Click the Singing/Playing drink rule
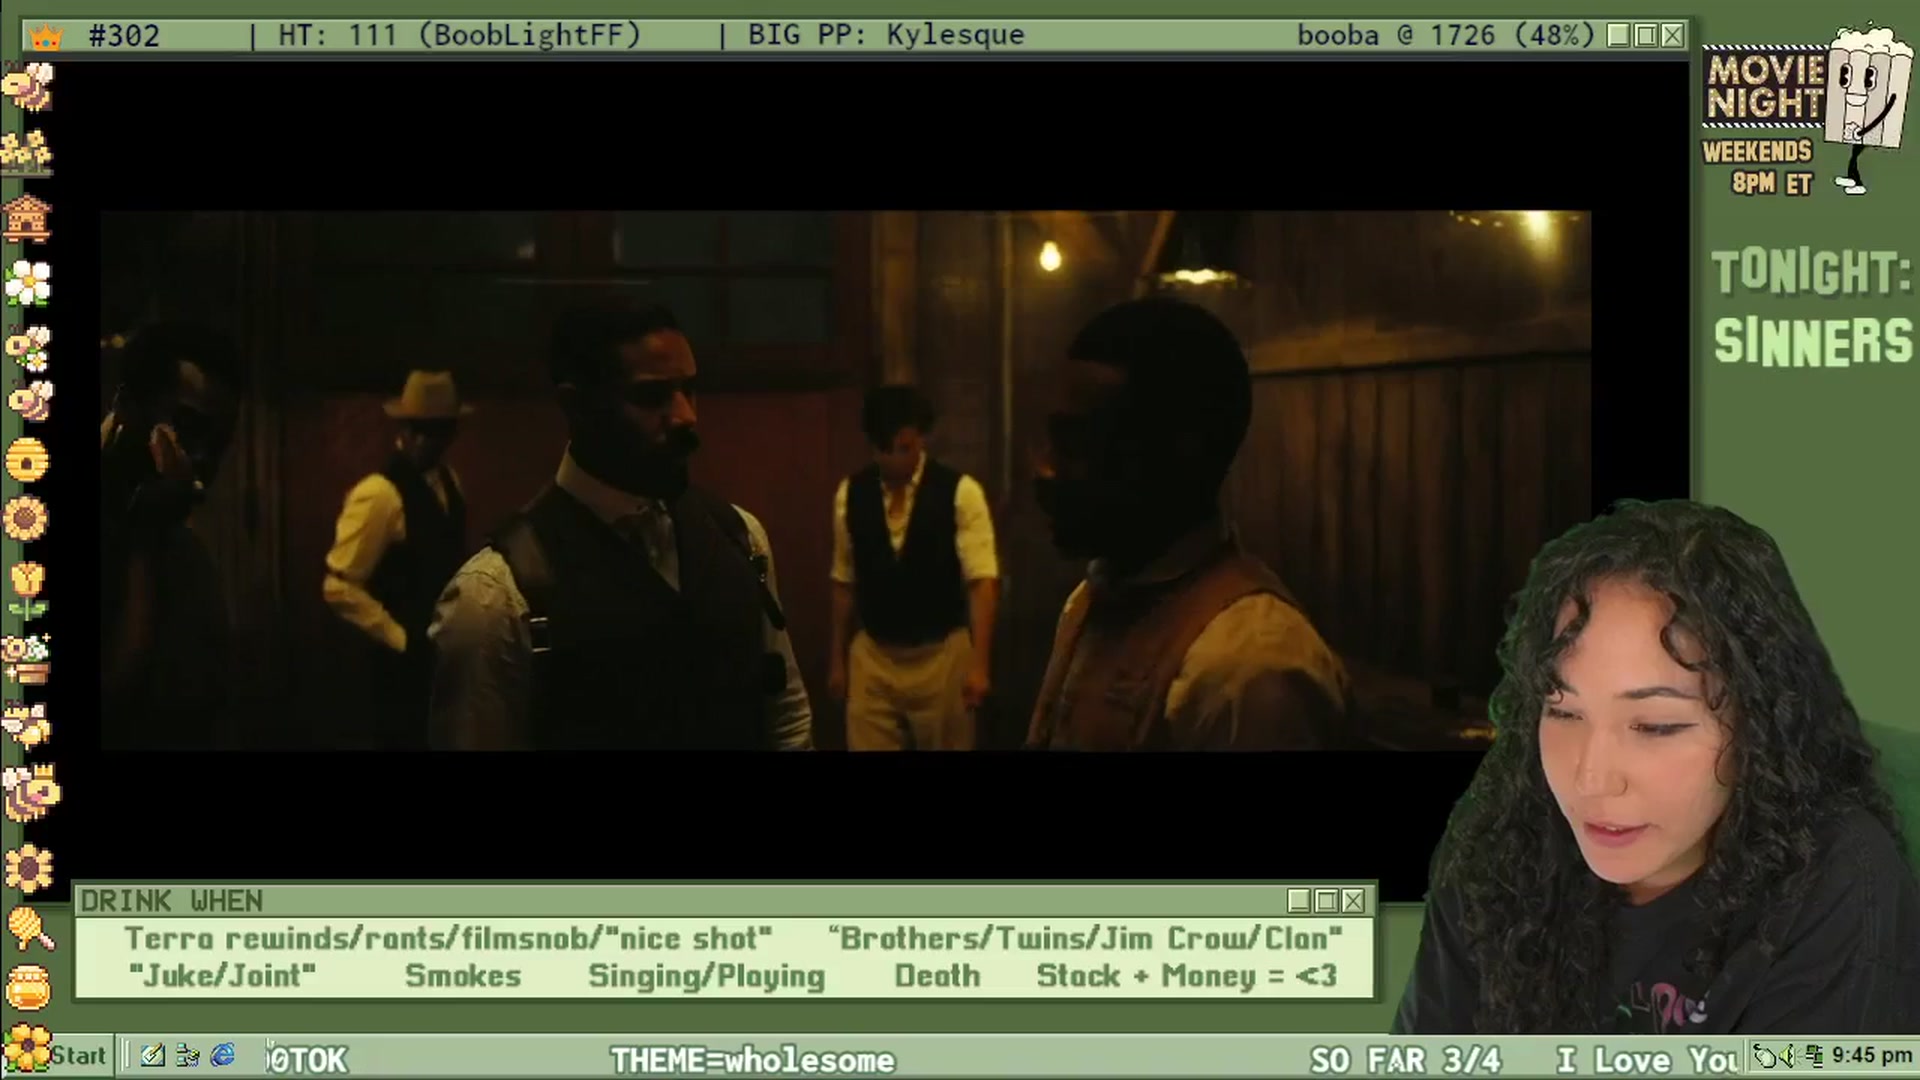Viewport: 1920px width, 1080px height. tap(706, 976)
